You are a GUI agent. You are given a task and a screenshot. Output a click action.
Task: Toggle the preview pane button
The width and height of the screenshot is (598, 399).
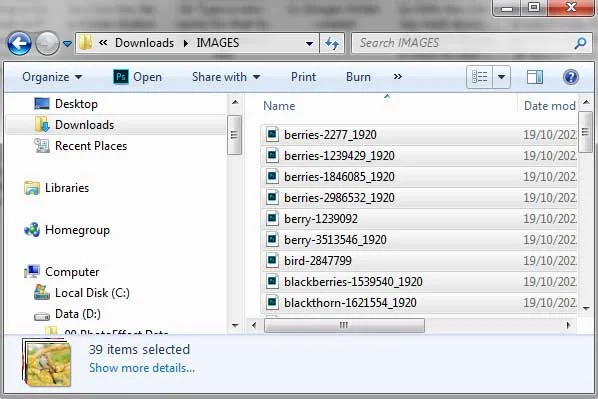coord(535,77)
